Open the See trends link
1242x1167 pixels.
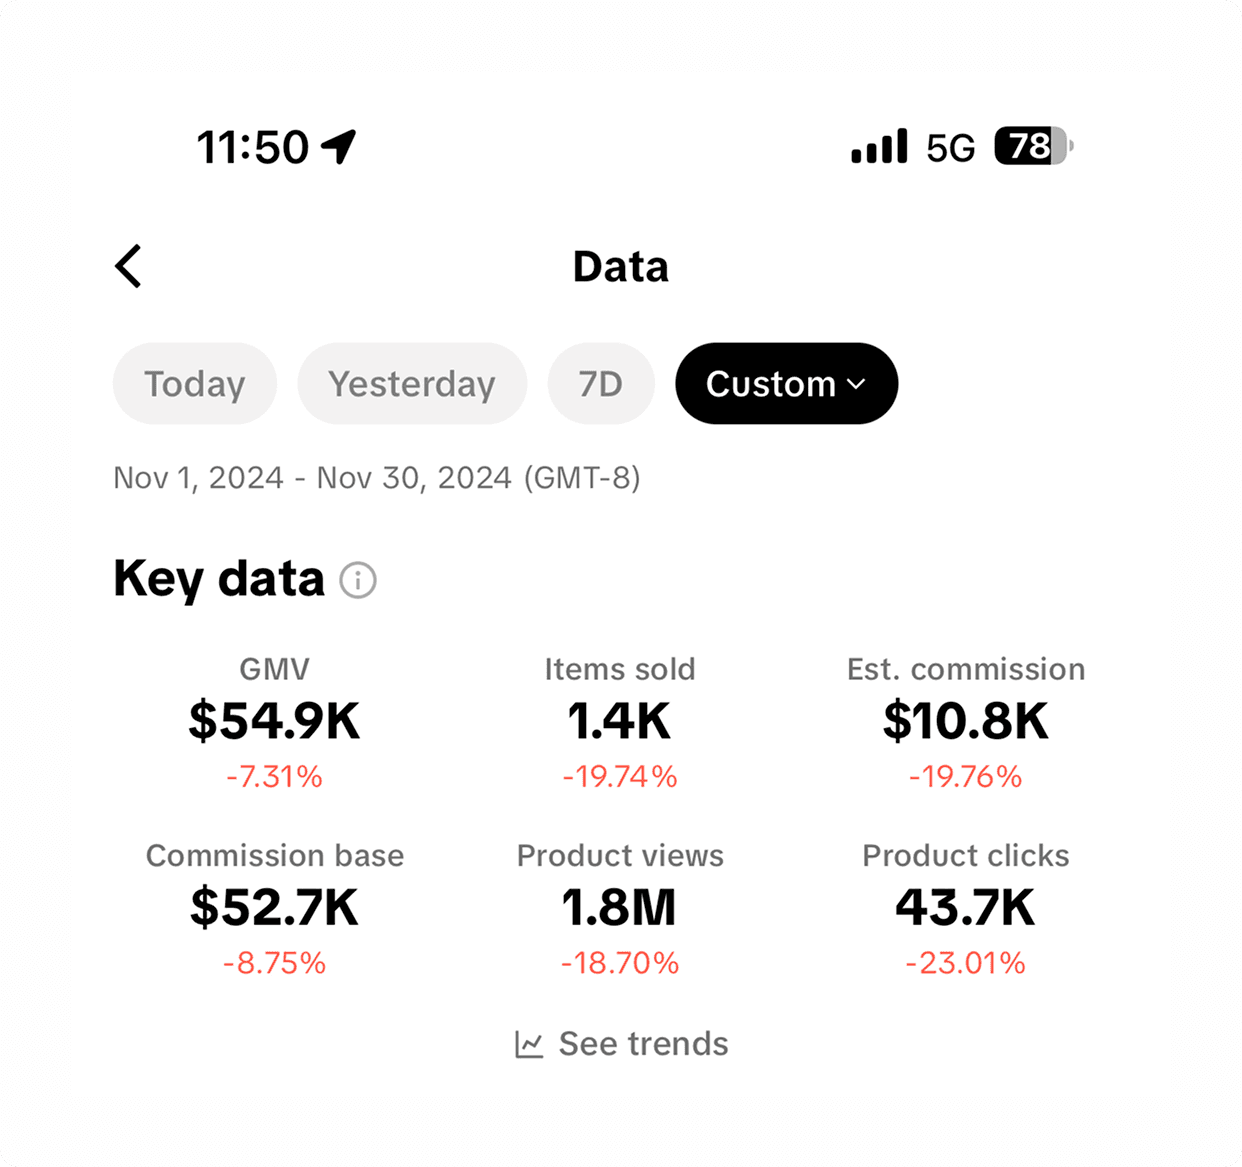[622, 1044]
